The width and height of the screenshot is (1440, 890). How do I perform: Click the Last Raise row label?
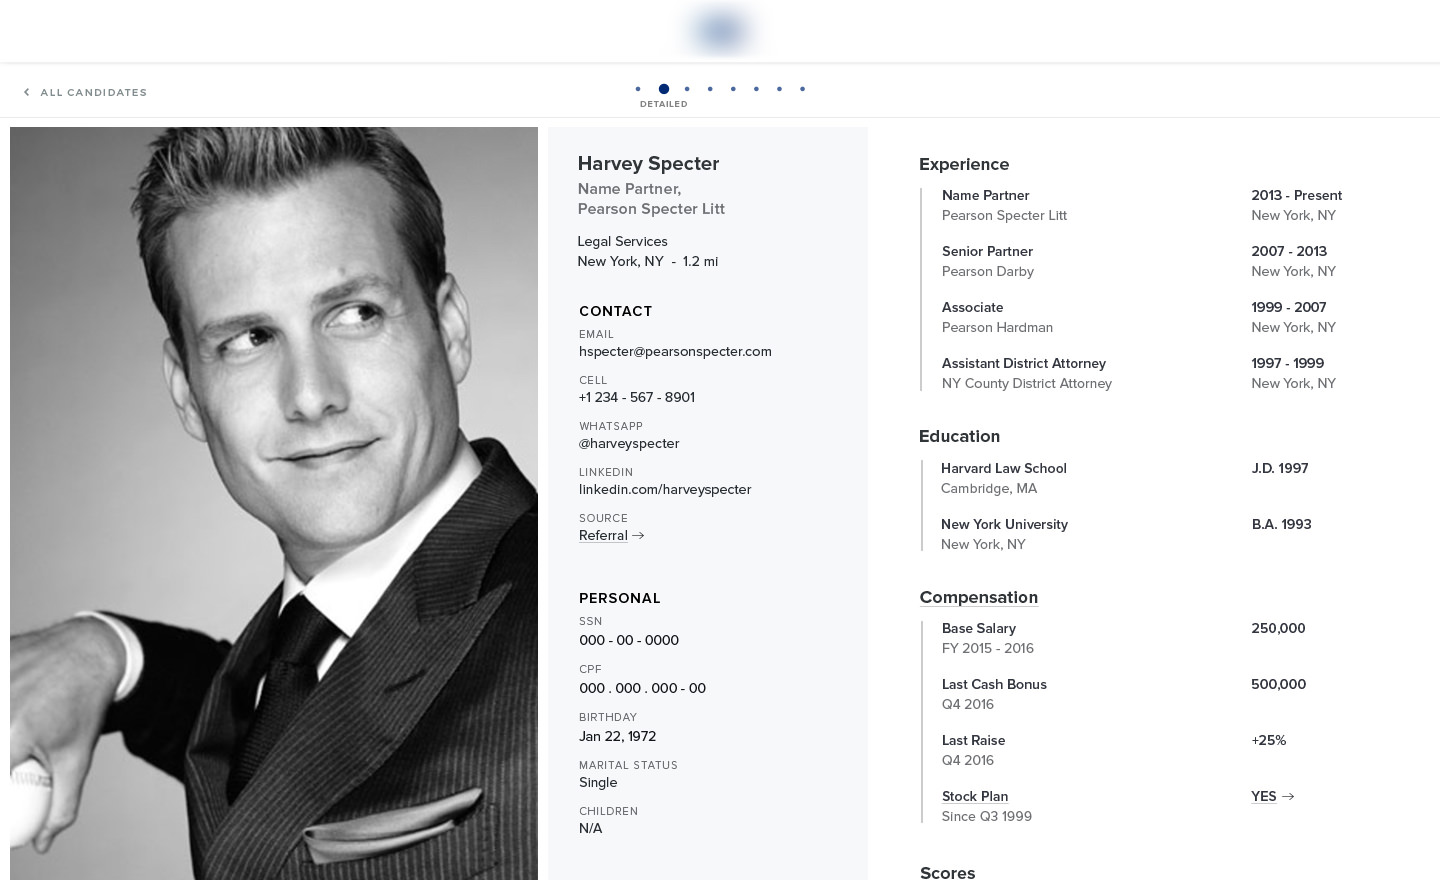(x=973, y=740)
